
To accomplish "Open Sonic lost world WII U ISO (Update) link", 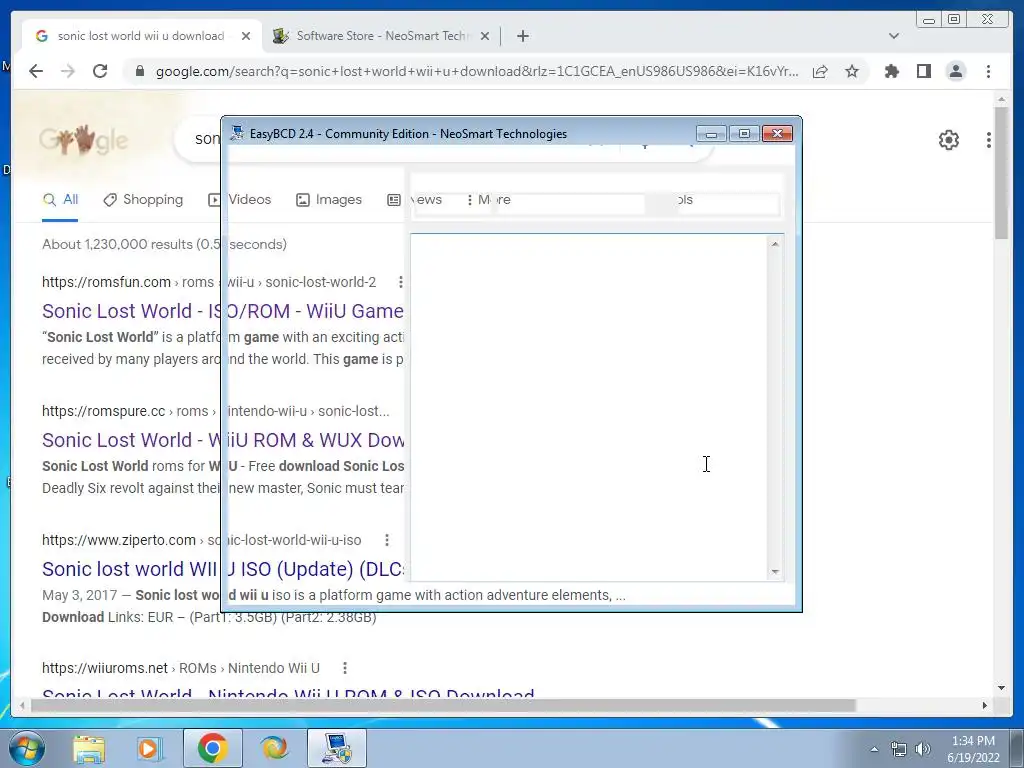I will tap(223, 569).
